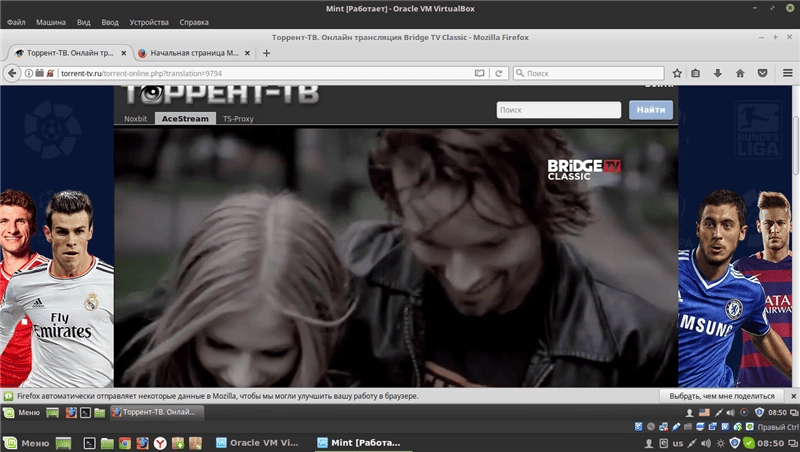Launch Chrome from the host panel
The width and height of the screenshot is (800, 452).
[124, 443]
